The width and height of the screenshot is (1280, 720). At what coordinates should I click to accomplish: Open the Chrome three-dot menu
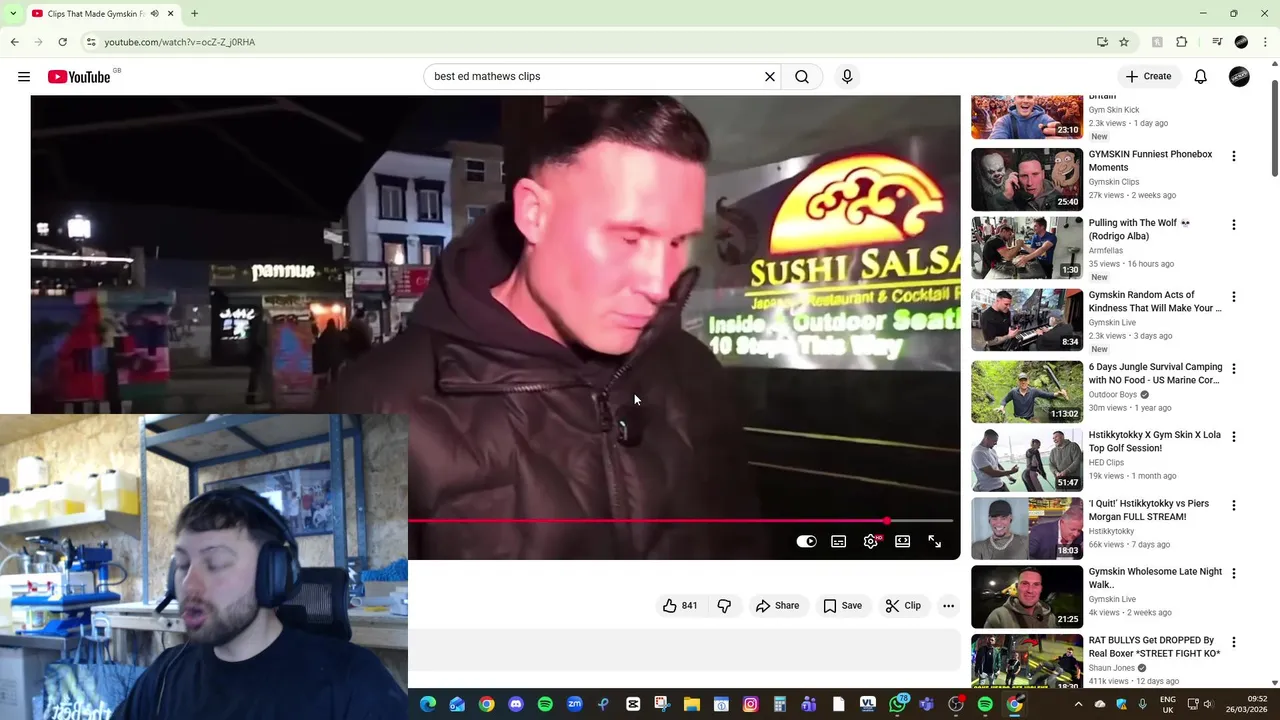pyautogui.click(x=1266, y=42)
